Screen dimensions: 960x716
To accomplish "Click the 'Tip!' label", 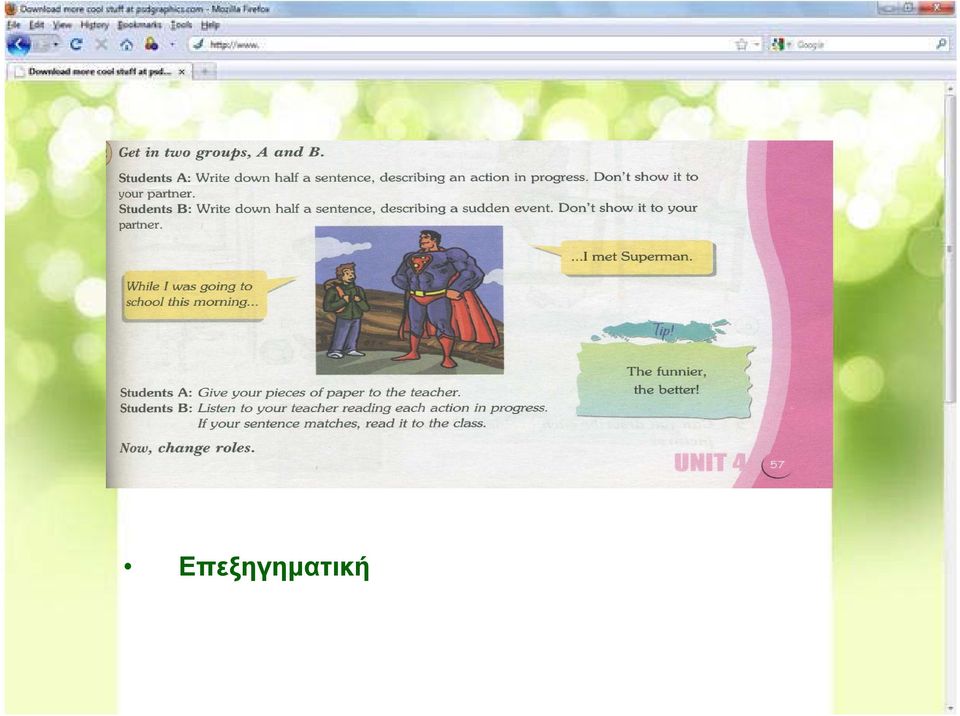I will tap(663, 331).
